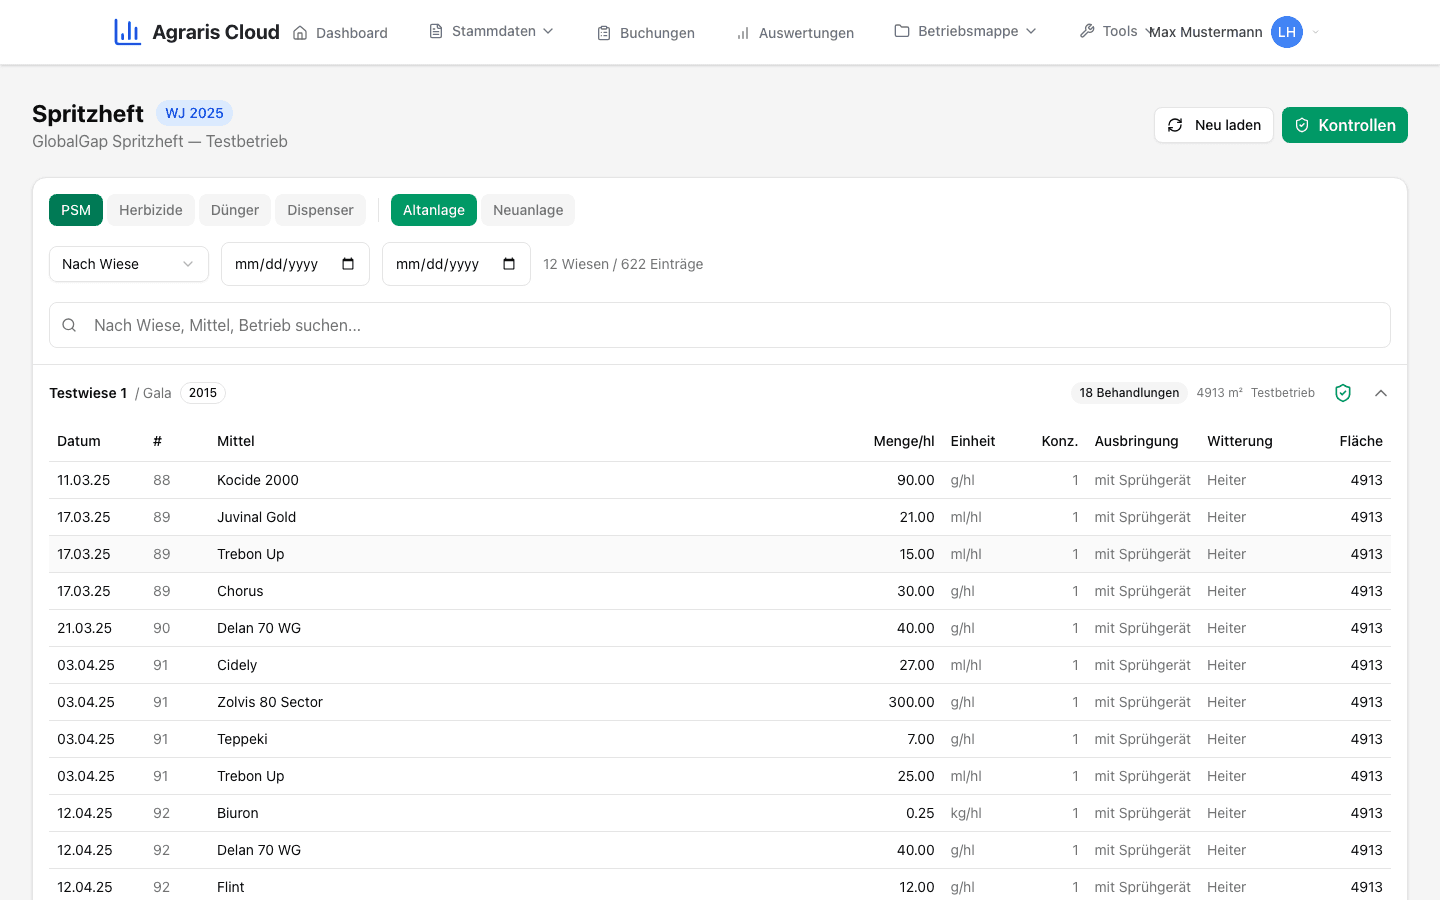Click the Stammdaten document icon
The width and height of the screenshot is (1440, 900).
(x=436, y=31)
